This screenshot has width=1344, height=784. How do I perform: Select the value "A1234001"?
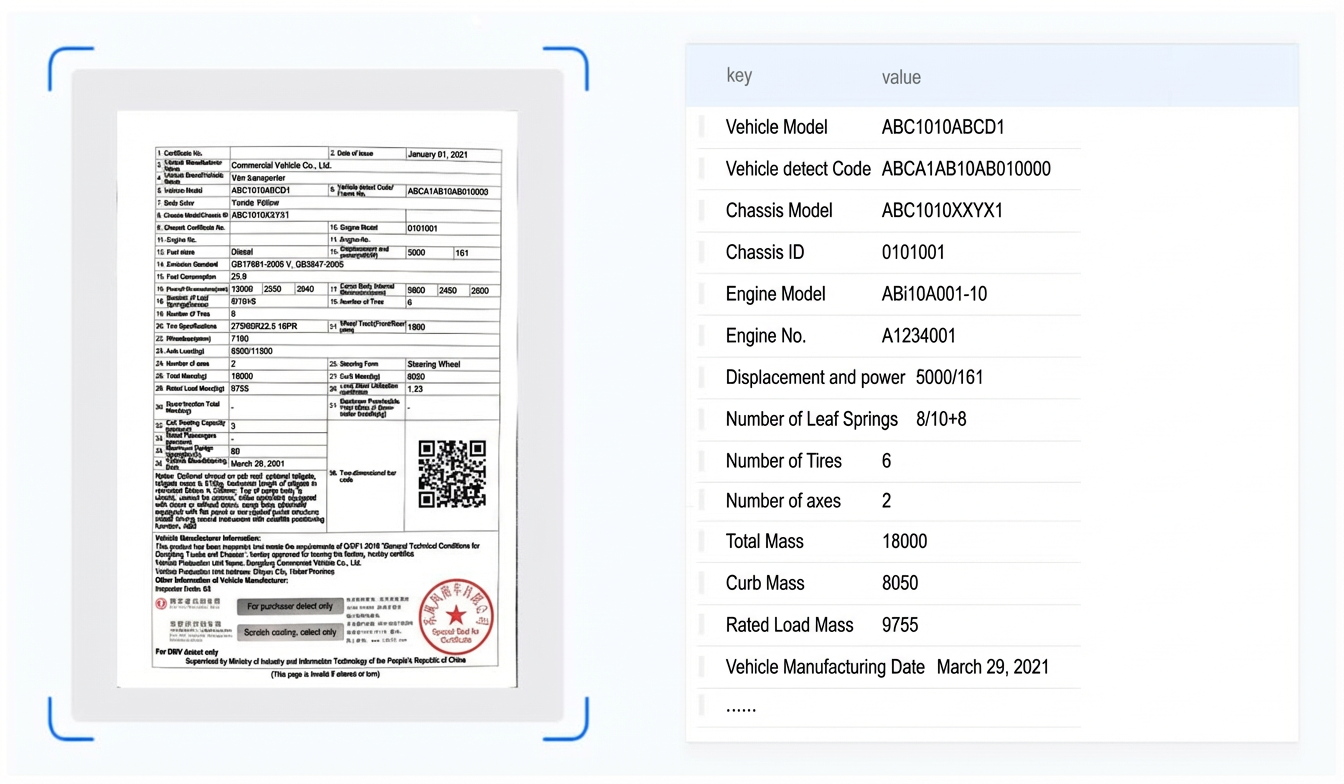pyautogui.click(x=918, y=336)
